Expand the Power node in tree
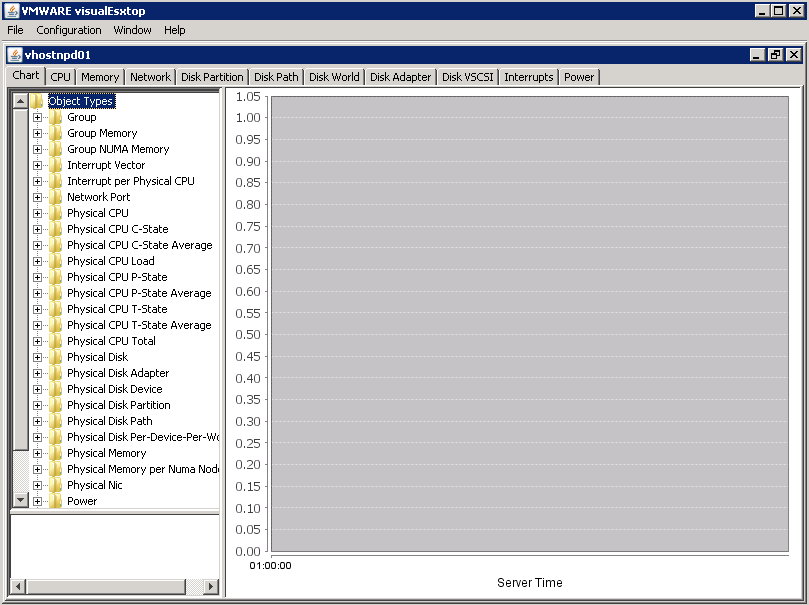The height and width of the screenshot is (605, 809). (x=37, y=501)
